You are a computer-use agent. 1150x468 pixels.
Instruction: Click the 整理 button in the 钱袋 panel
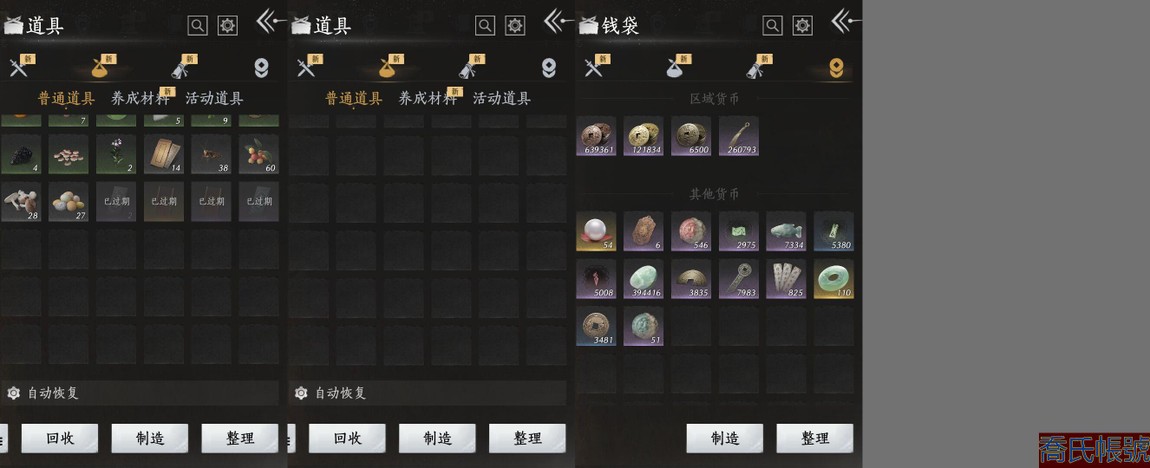pos(815,439)
